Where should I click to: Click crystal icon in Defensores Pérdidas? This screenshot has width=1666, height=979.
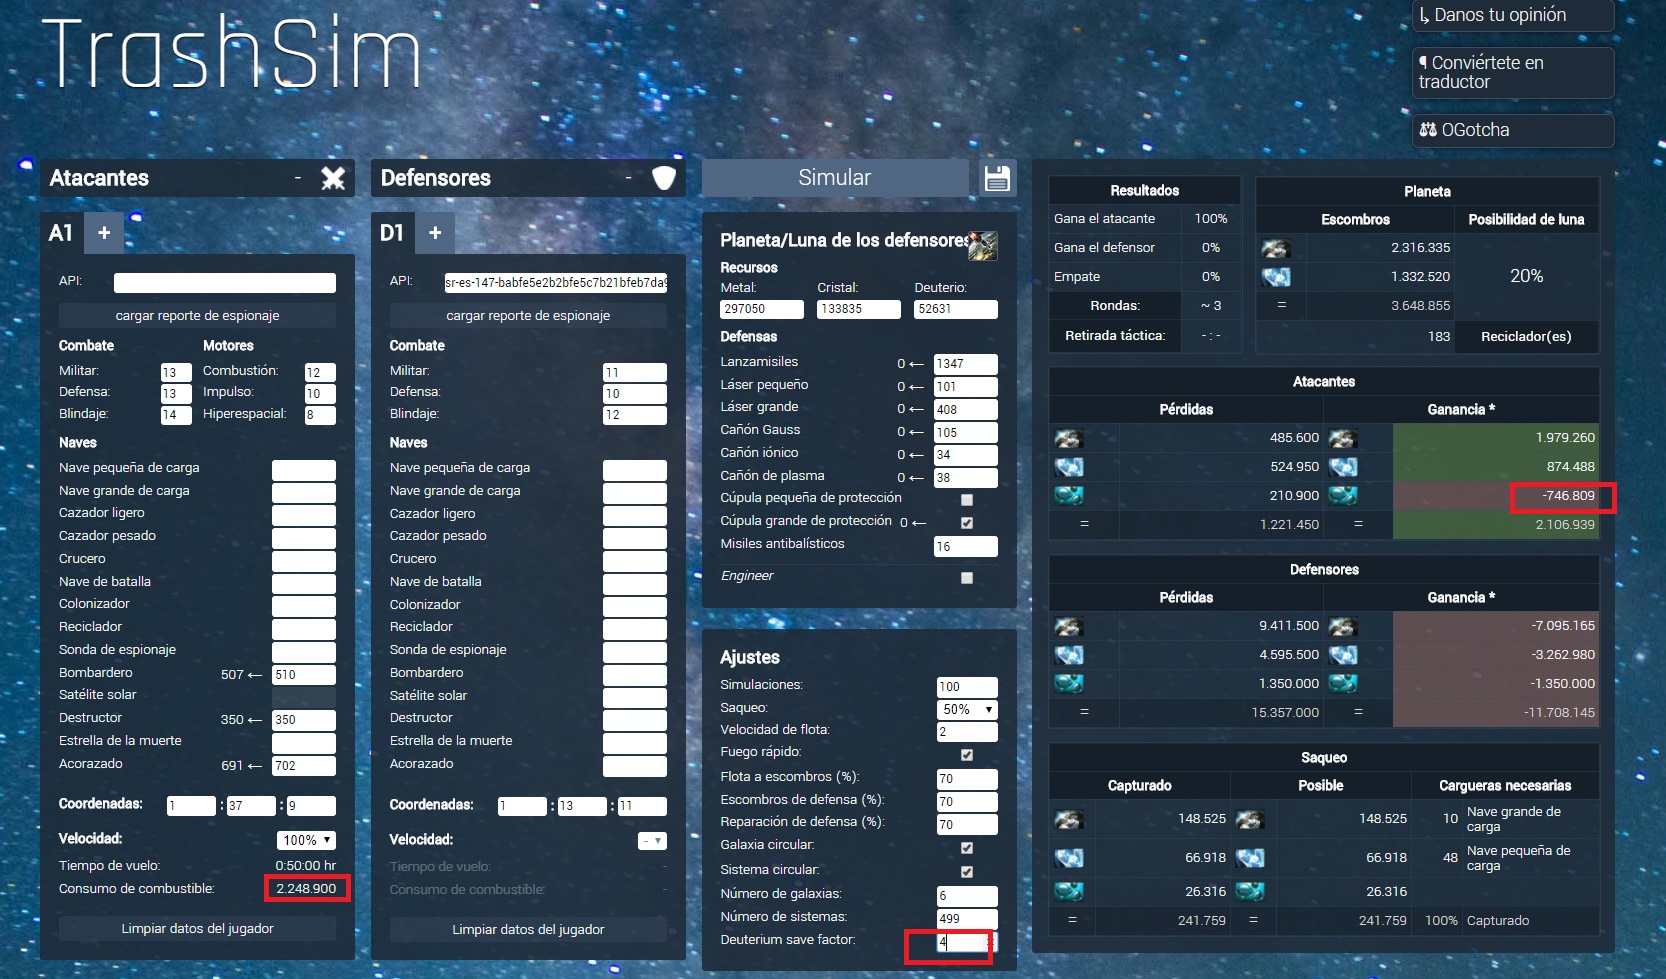(1069, 655)
